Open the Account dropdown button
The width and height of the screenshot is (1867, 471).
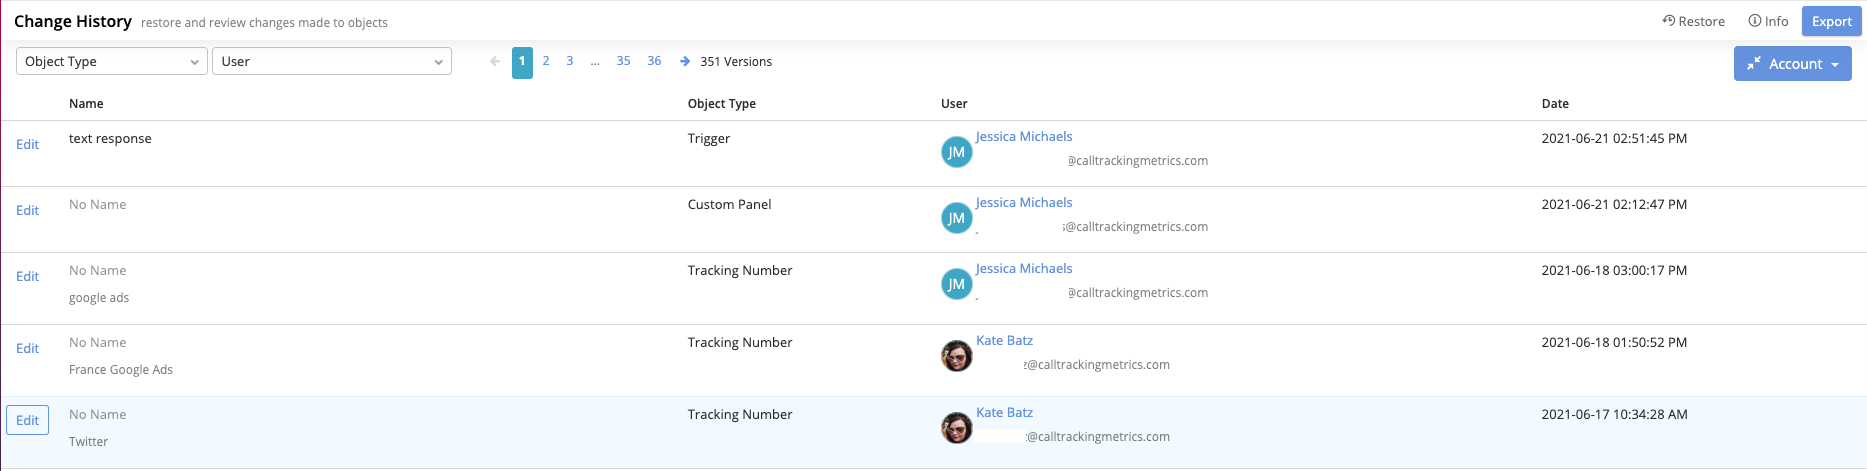point(1792,64)
